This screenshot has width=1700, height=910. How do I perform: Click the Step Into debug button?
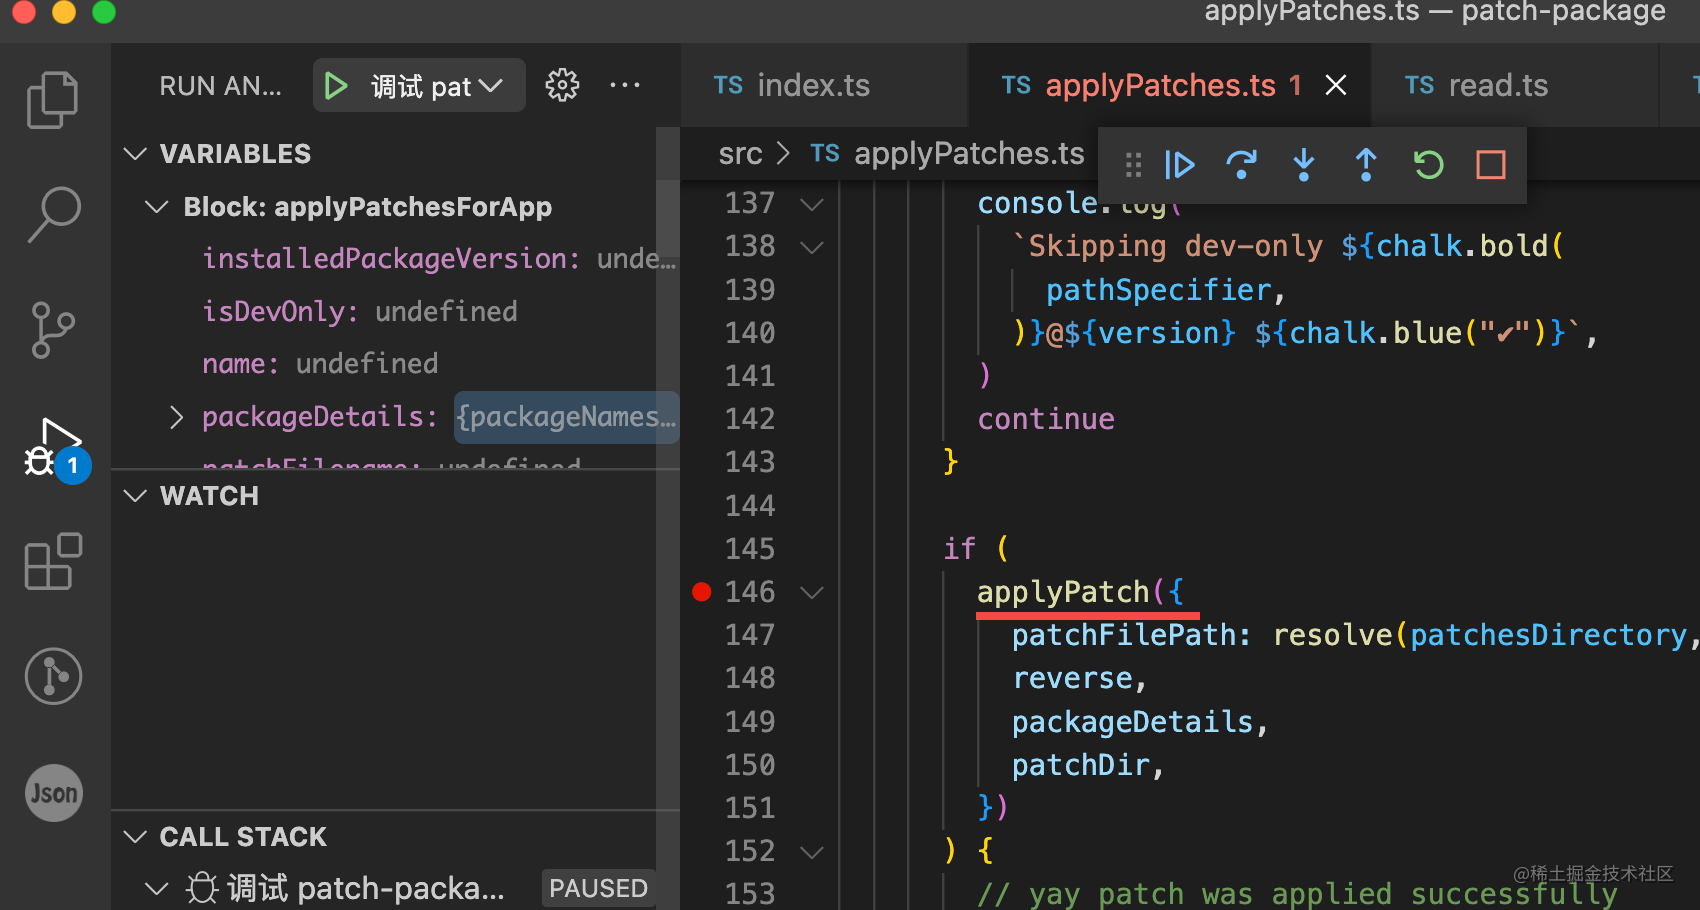1304,165
